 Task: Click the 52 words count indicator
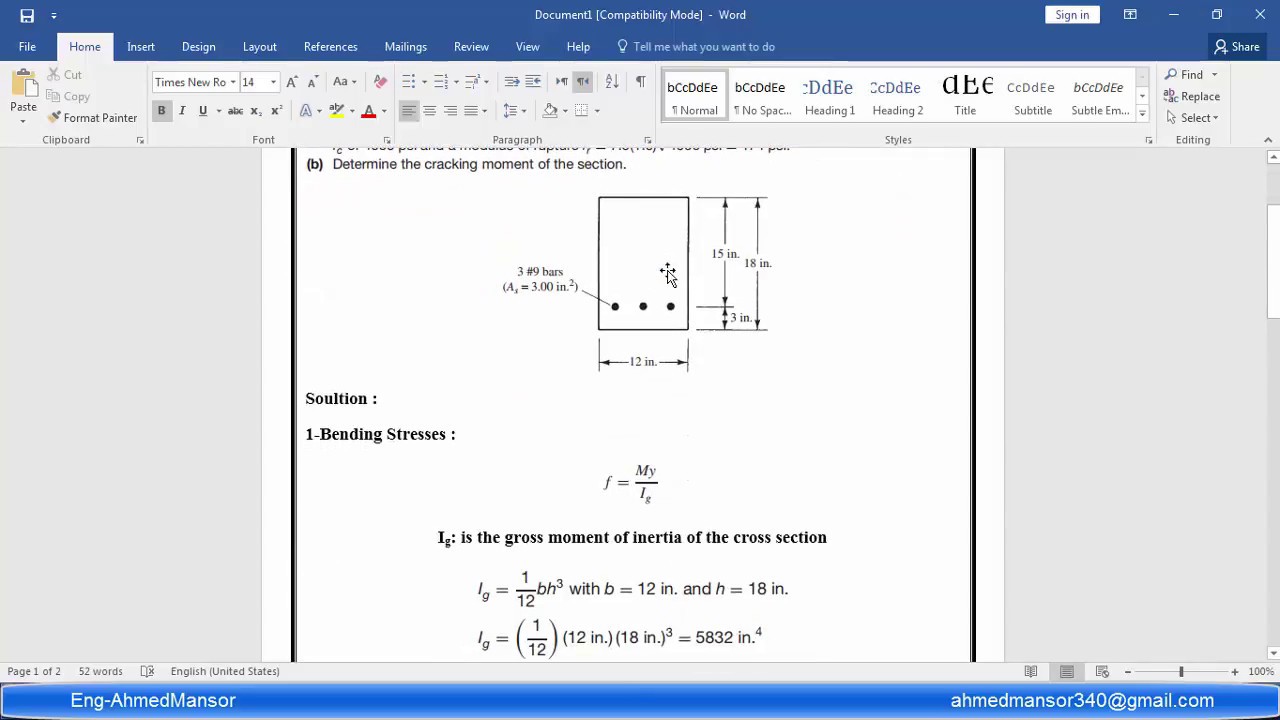[100, 672]
